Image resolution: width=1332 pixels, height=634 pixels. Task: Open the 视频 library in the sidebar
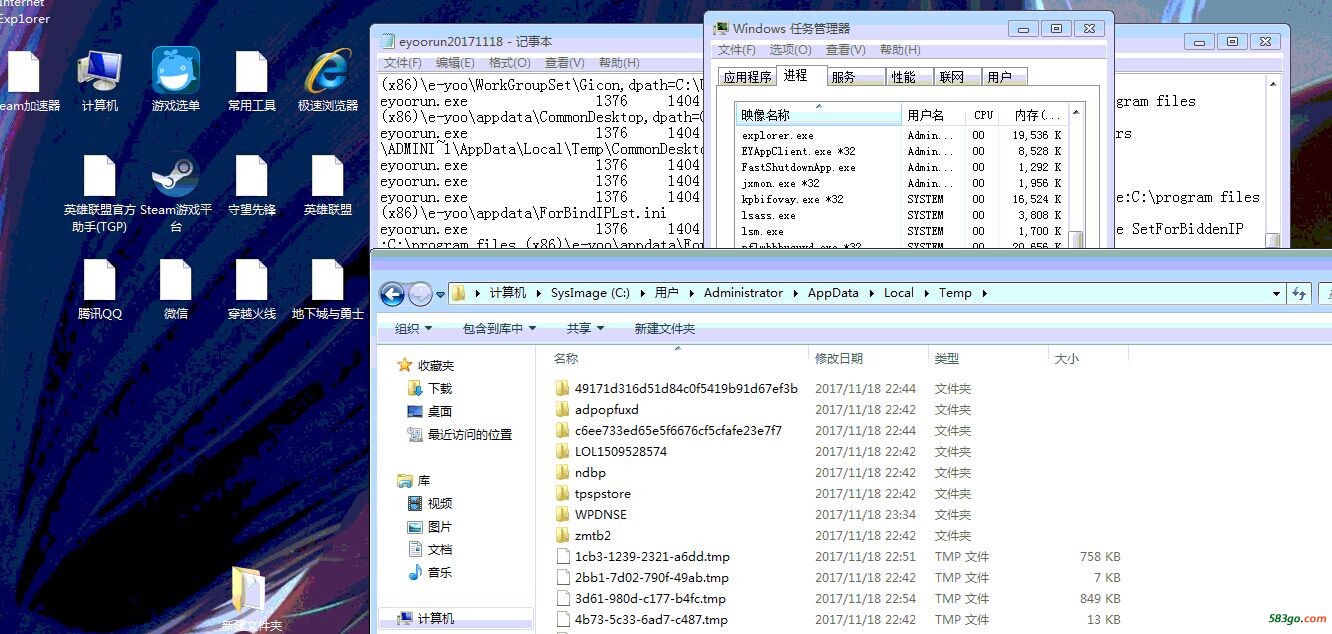[431, 503]
